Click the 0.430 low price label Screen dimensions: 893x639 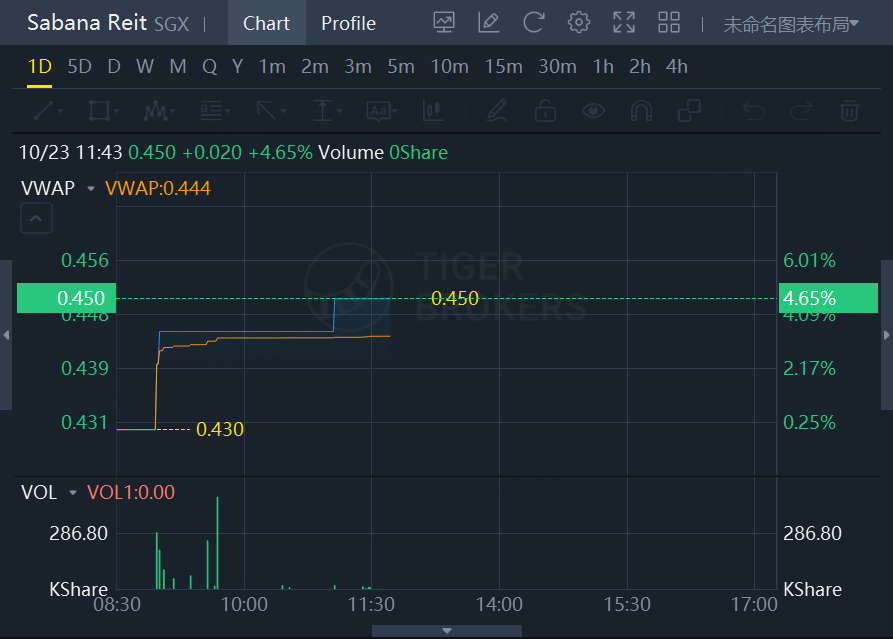pos(220,429)
